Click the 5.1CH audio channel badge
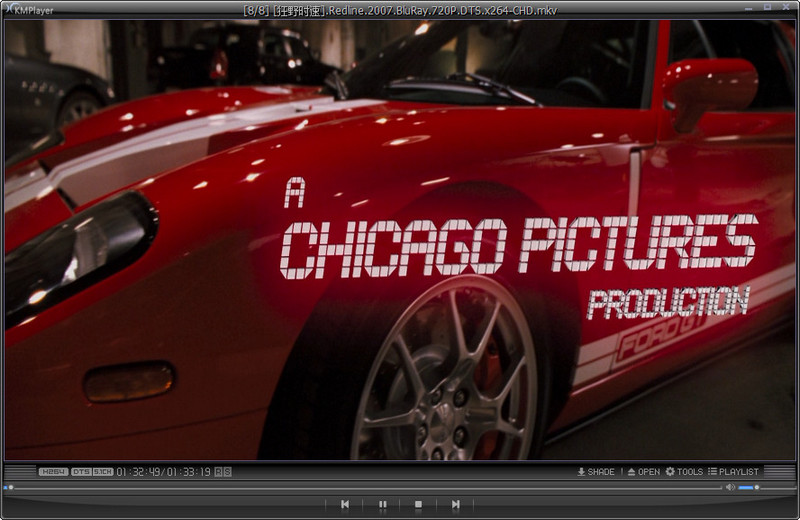 (x=102, y=472)
